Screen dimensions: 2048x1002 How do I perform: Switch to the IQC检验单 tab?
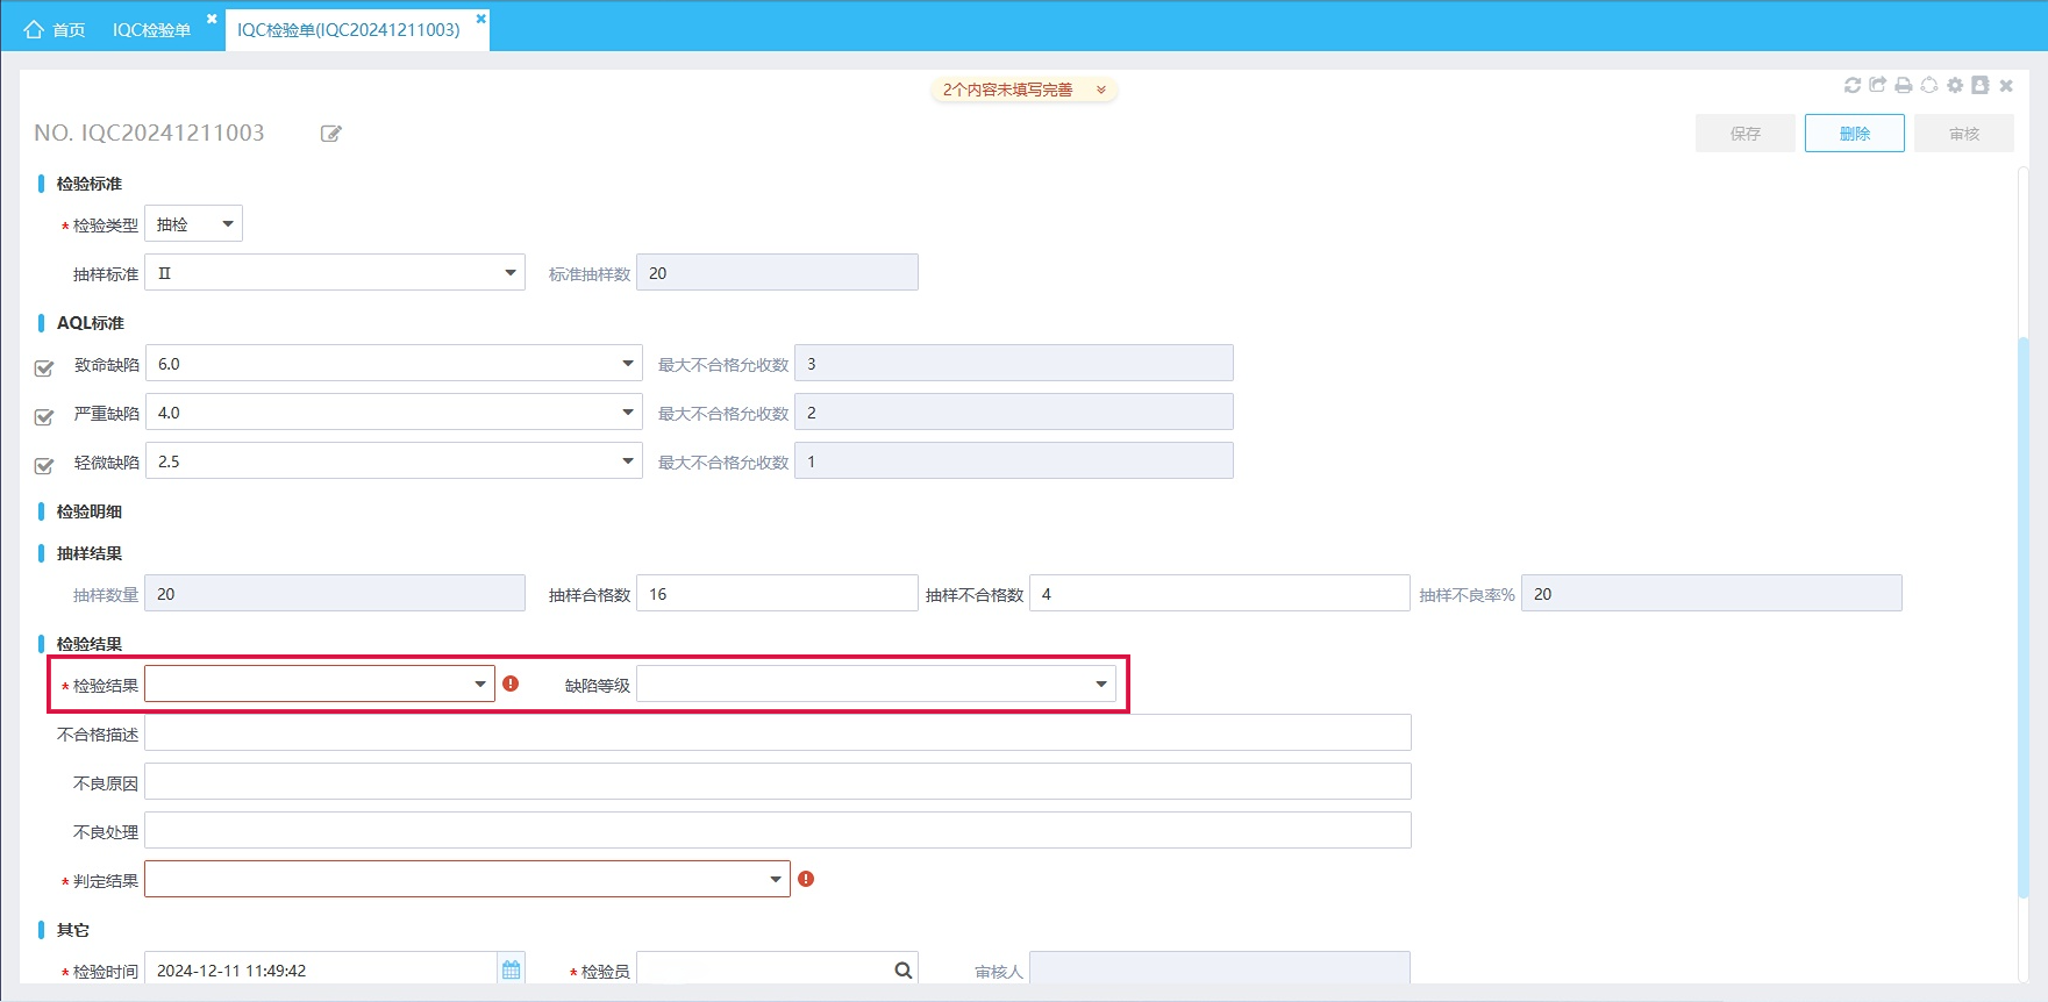pos(151,30)
